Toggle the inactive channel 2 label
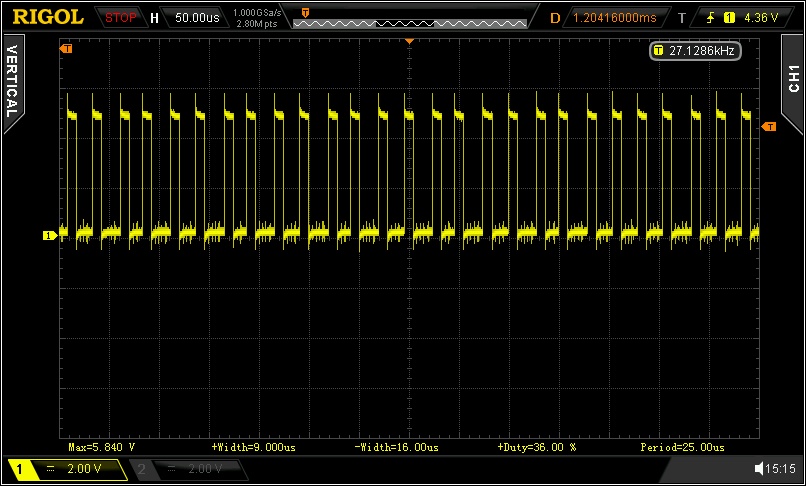 [187, 468]
